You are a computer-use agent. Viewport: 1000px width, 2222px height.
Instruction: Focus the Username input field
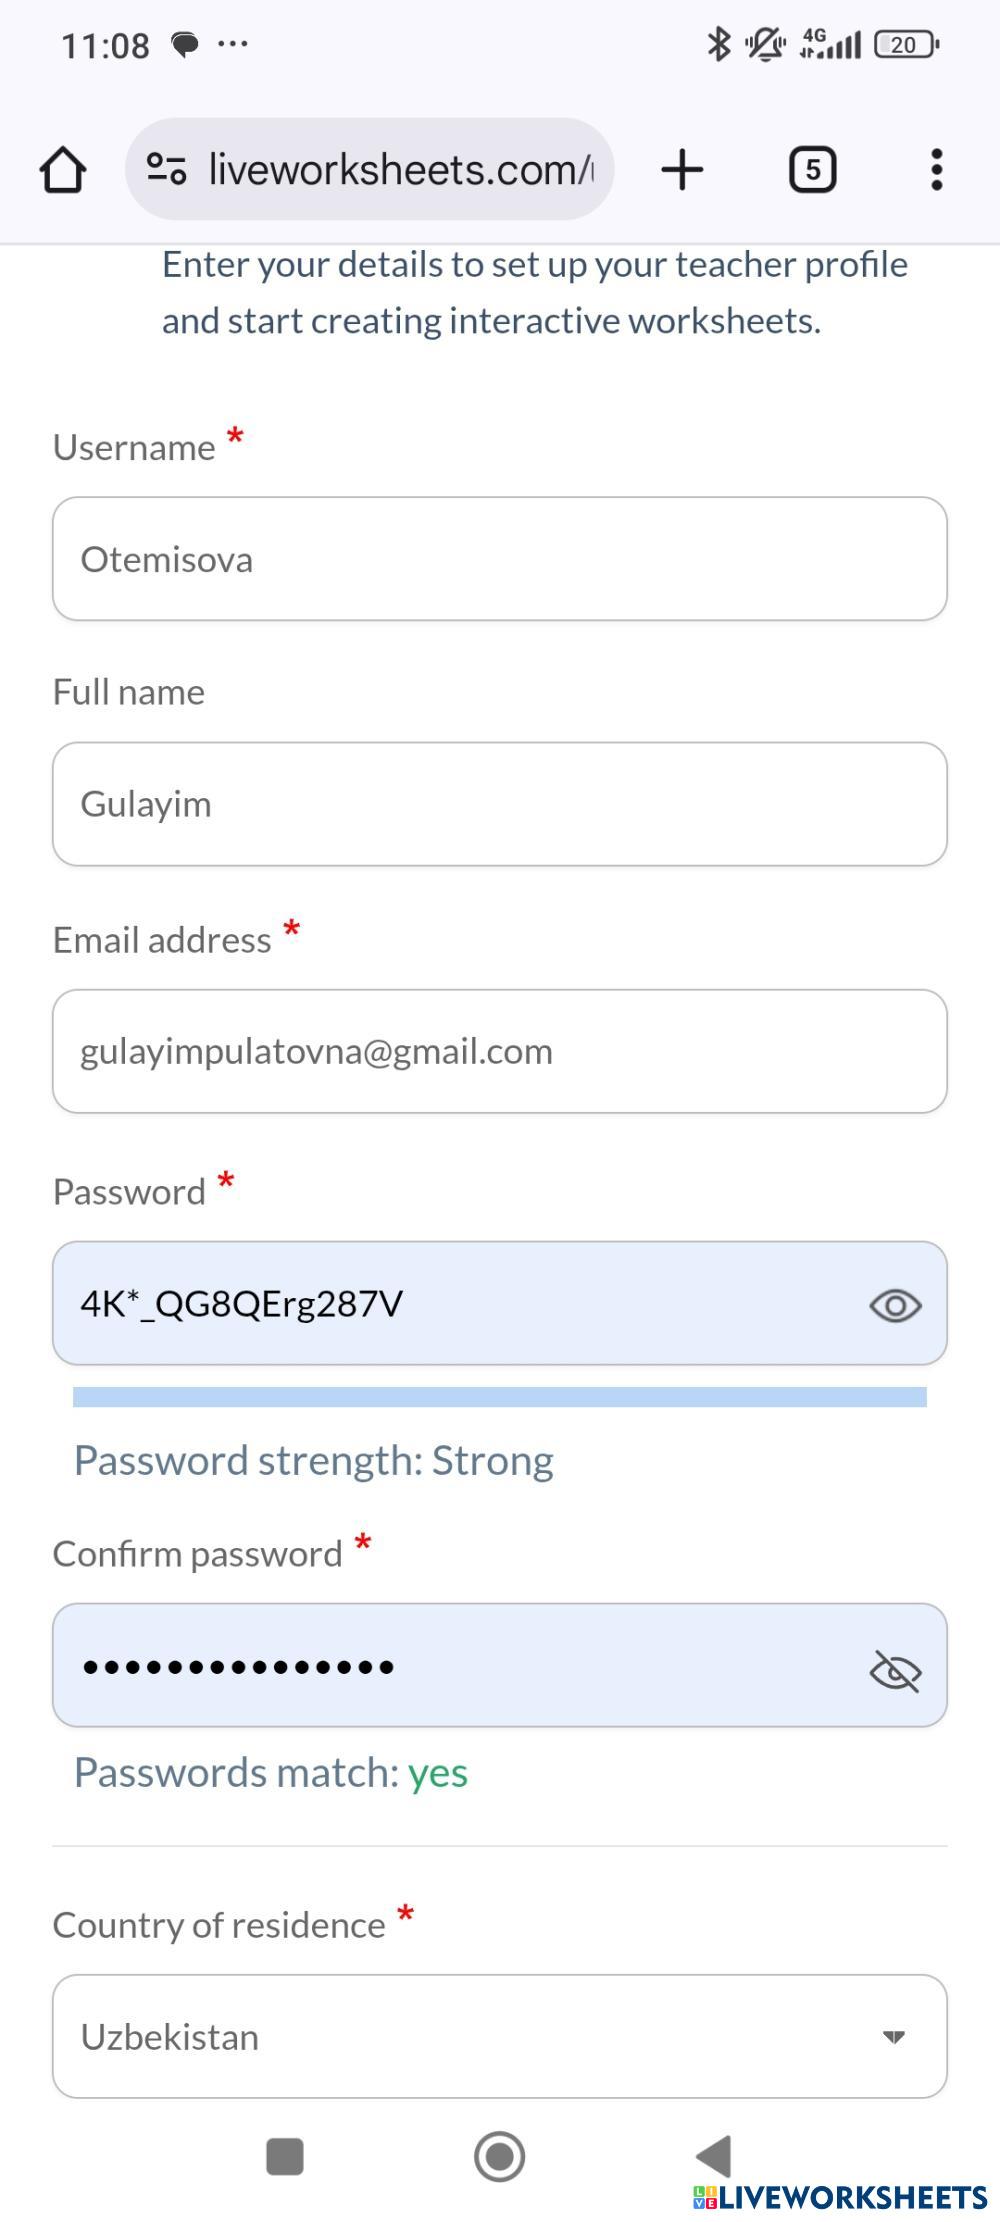pyautogui.click(x=500, y=559)
